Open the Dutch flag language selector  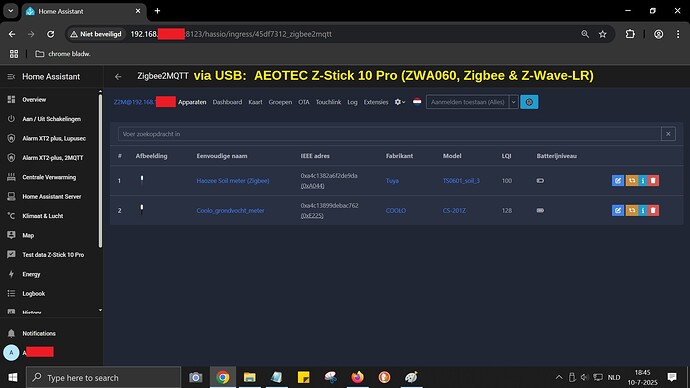point(417,102)
